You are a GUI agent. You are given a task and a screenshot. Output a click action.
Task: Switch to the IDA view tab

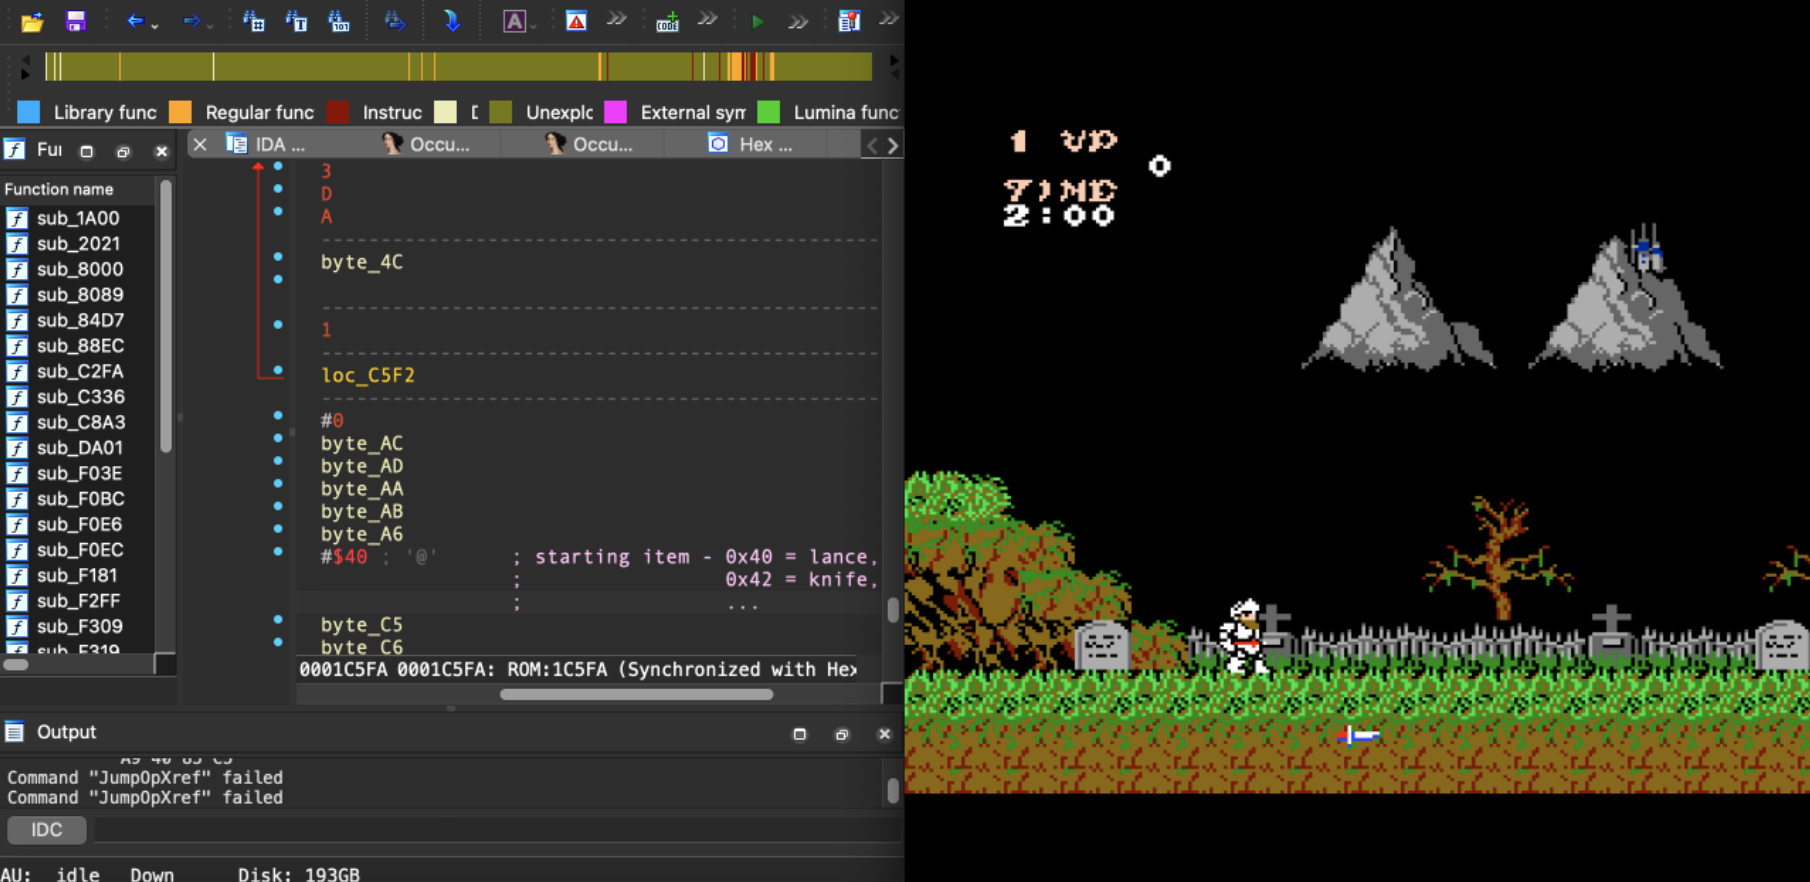coord(266,145)
